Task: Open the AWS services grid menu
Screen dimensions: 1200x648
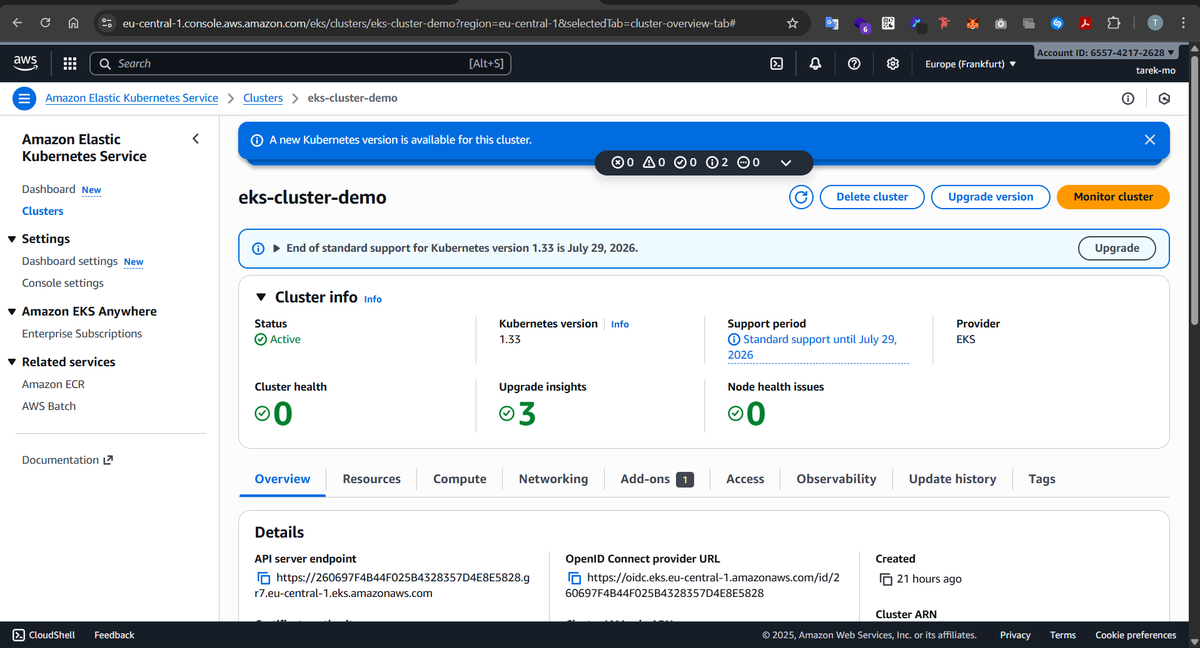Action: tap(70, 63)
